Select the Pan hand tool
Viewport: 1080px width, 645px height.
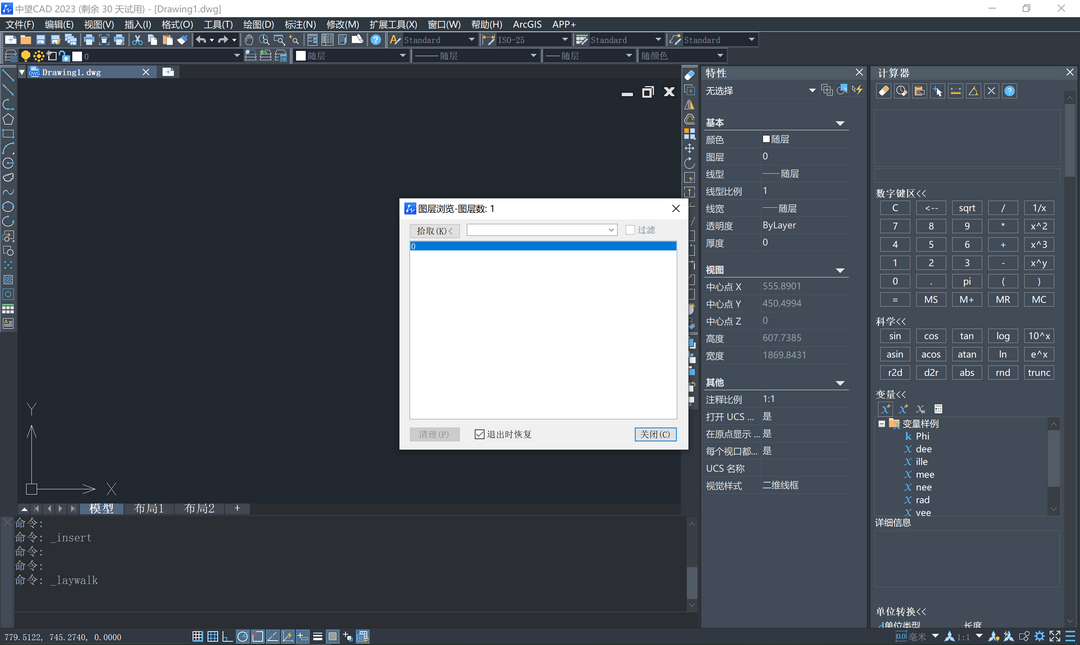click(249, 40)
